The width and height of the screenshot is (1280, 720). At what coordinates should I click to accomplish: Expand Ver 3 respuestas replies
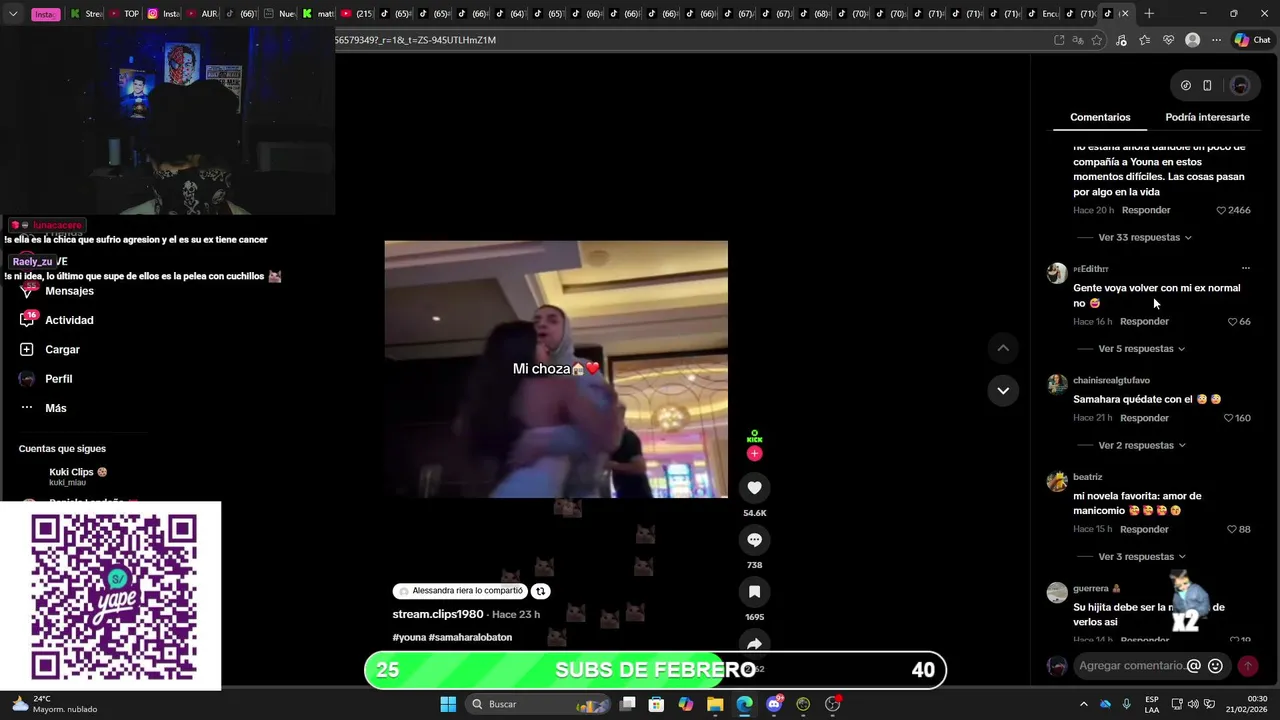click(x=1142, y=557)
